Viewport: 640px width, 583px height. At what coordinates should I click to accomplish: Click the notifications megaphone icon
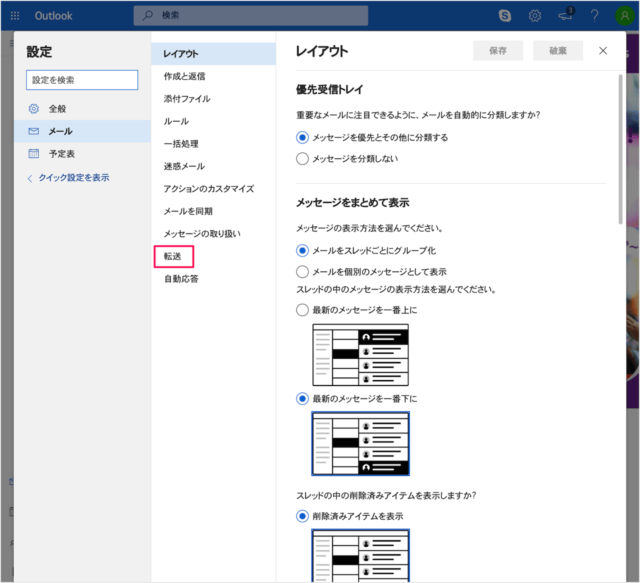[x=564, y=15]
